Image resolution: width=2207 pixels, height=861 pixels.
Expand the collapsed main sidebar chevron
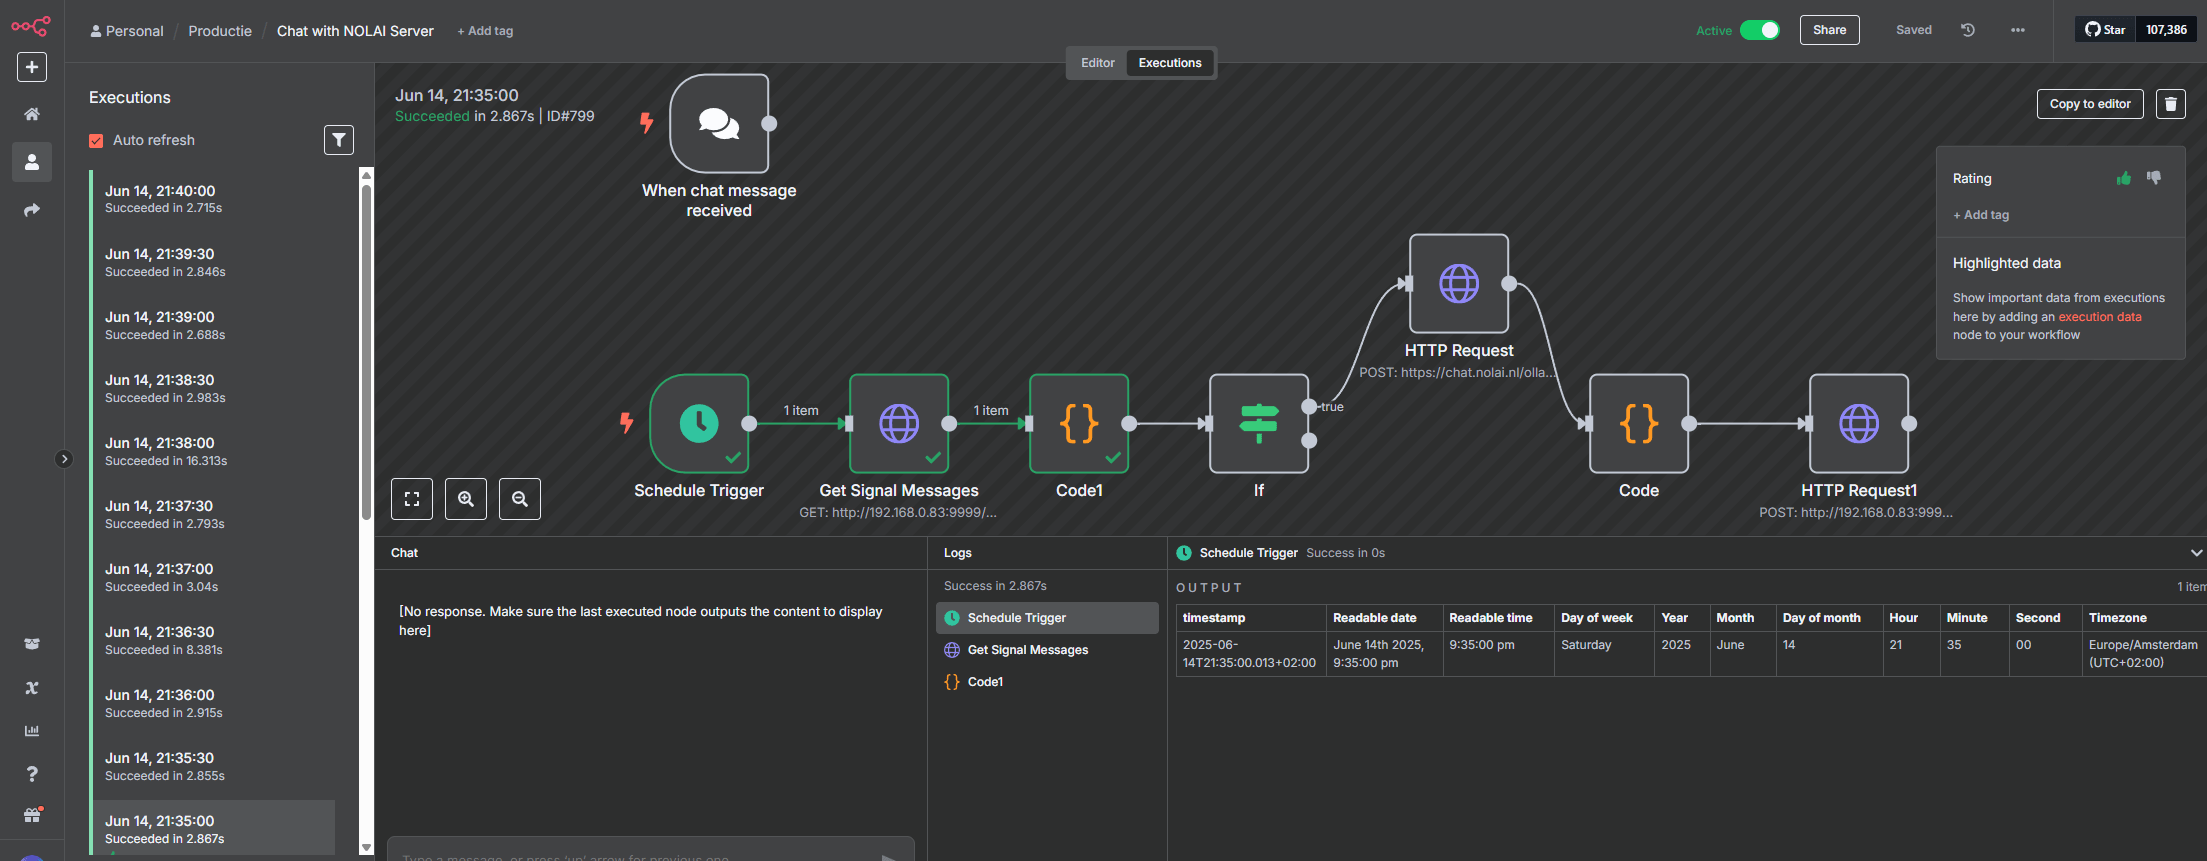click(x=64, y=459)
